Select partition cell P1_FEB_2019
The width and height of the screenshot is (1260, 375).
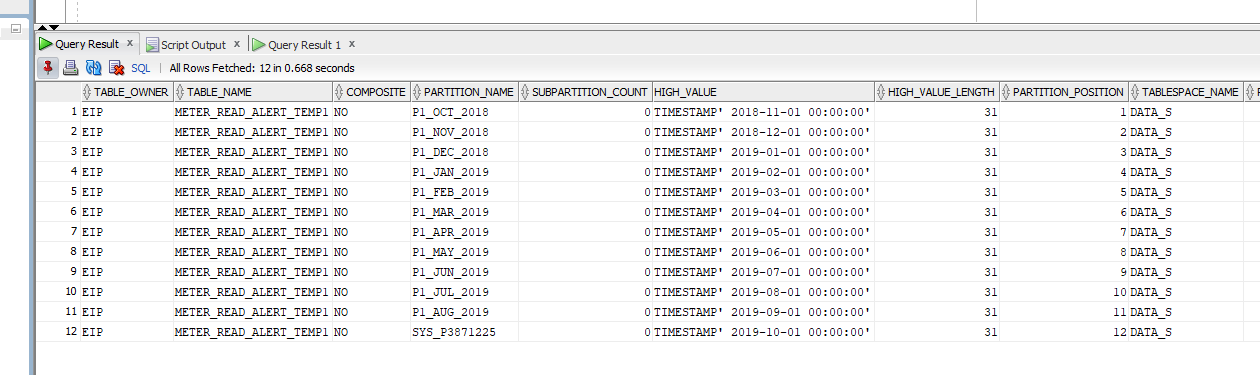[x=464, y=192]
